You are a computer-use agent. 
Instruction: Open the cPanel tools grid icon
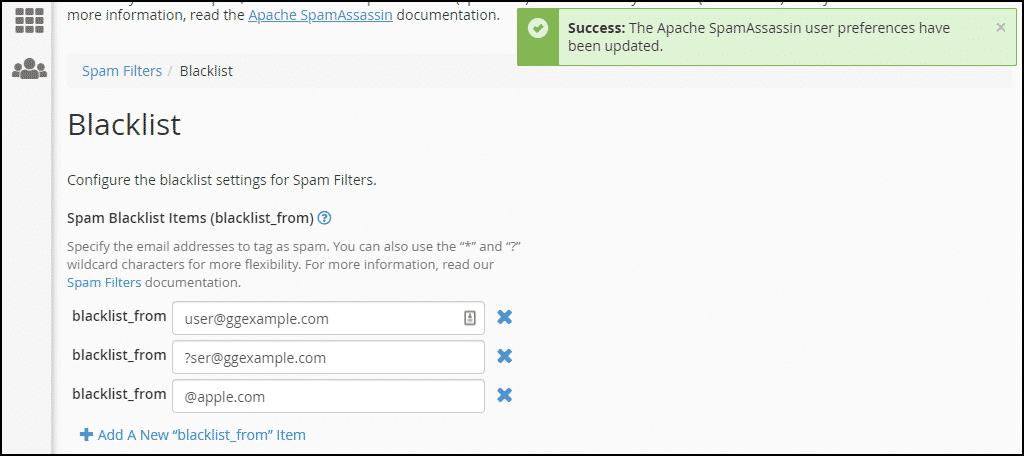tap(29, 20)
